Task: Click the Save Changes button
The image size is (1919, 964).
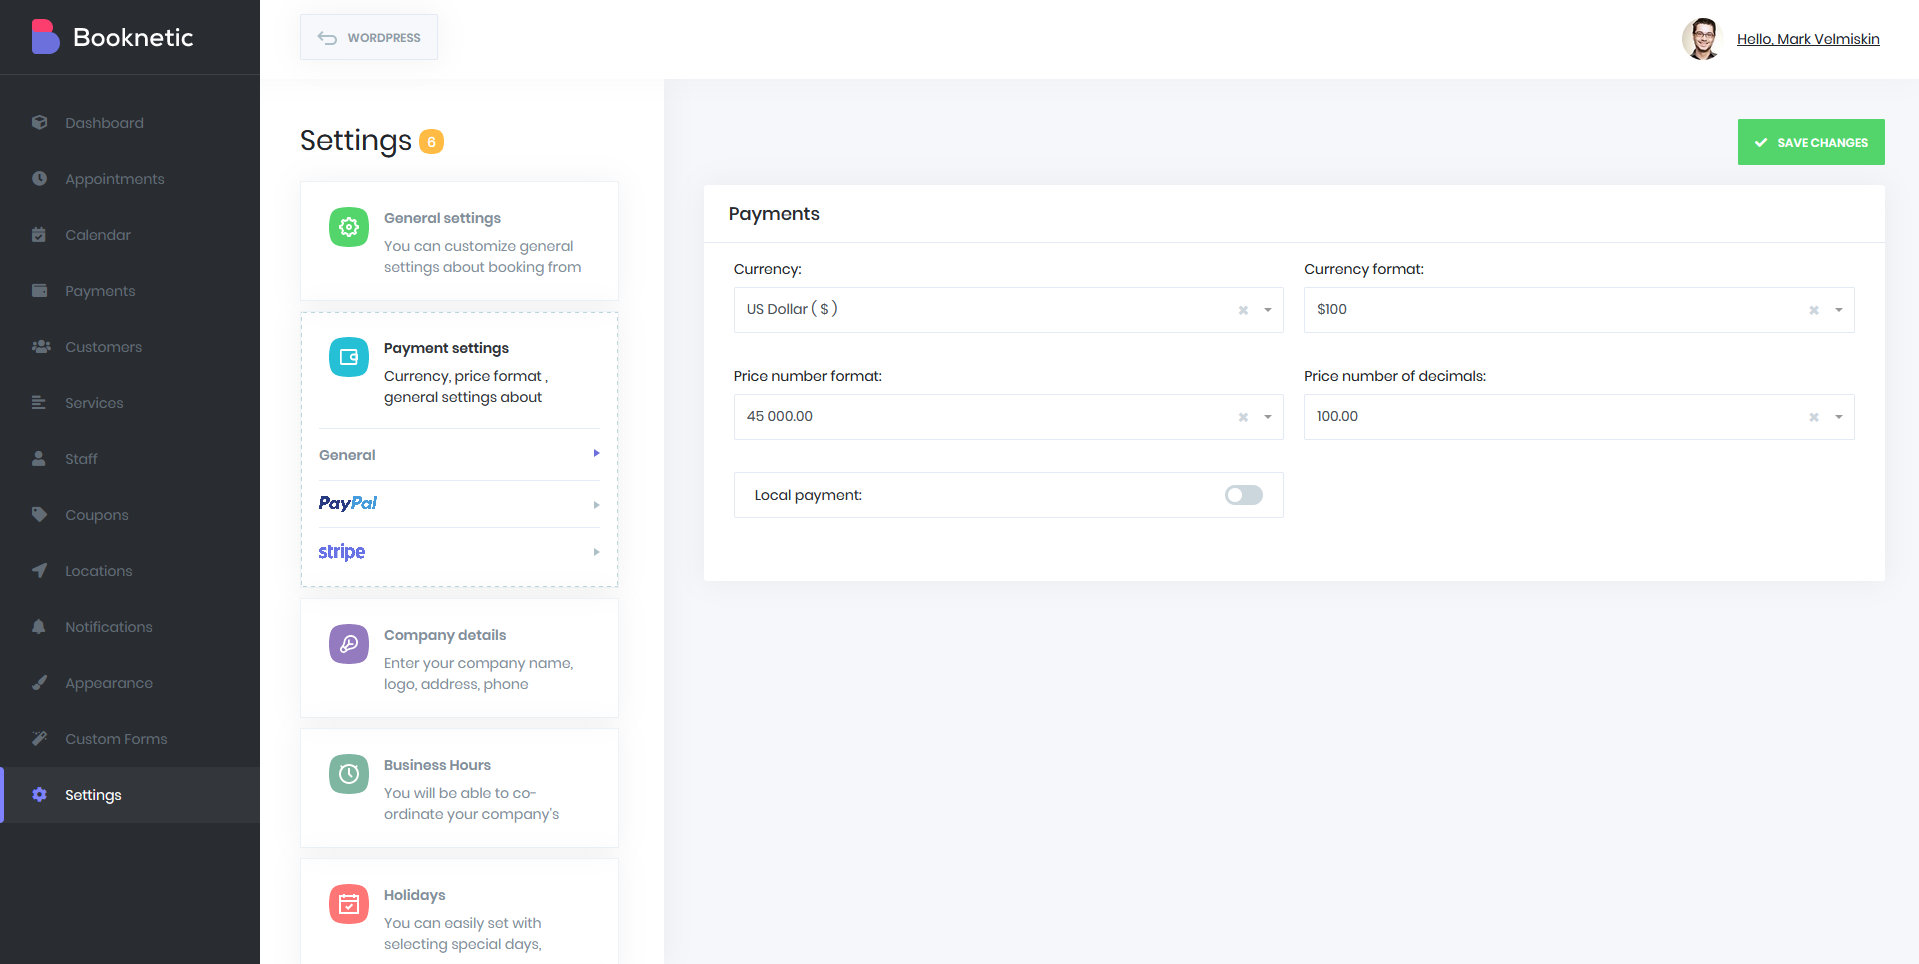Action: (1811, 142)
